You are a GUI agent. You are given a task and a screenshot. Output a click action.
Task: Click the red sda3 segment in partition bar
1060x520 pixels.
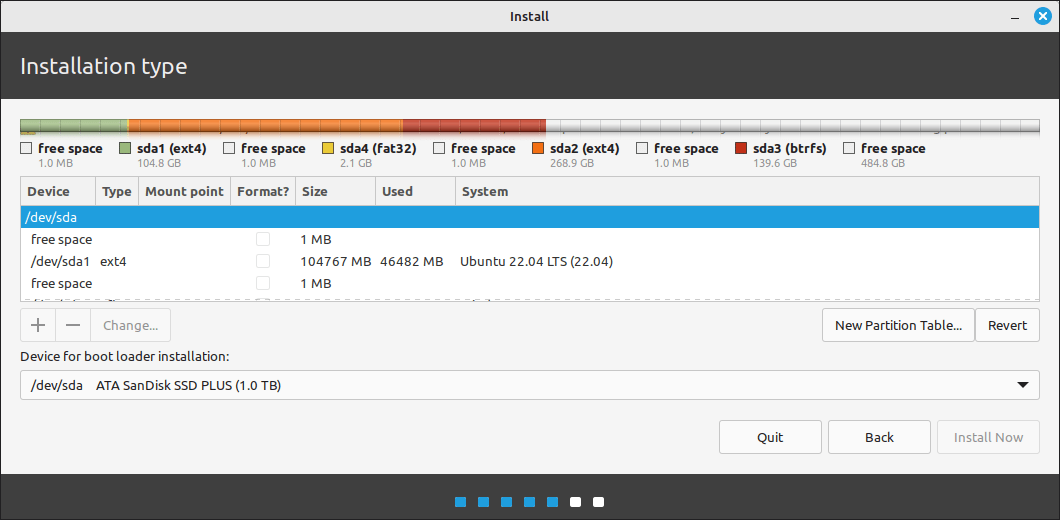coord(474,126)
